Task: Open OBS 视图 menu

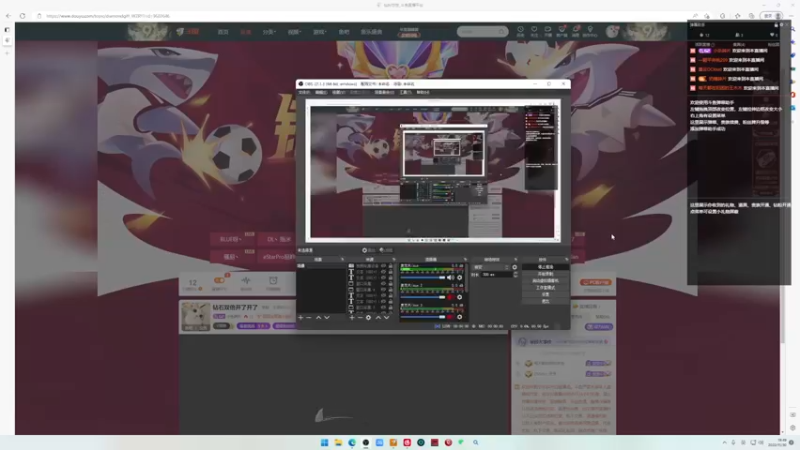Action: (338, 92)
